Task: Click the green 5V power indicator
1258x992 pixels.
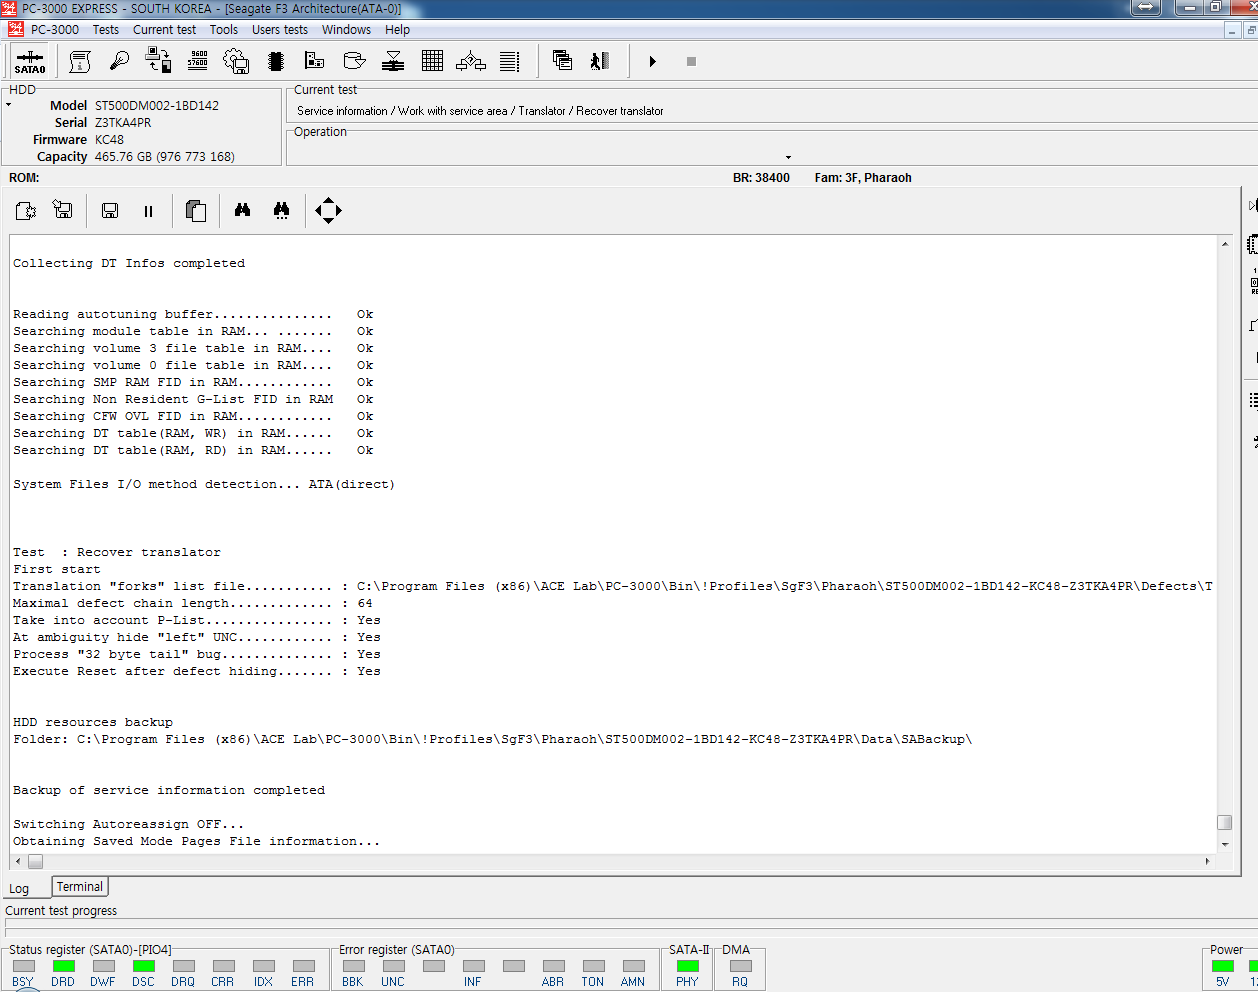Action: [1222, 966]
